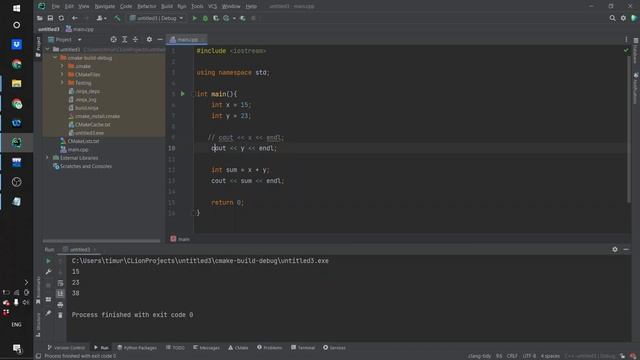Image resolution: width=640 pixels, height=360 pixels.
Task: Toggle scroll to end in the Run console
Action: point(60,293)
